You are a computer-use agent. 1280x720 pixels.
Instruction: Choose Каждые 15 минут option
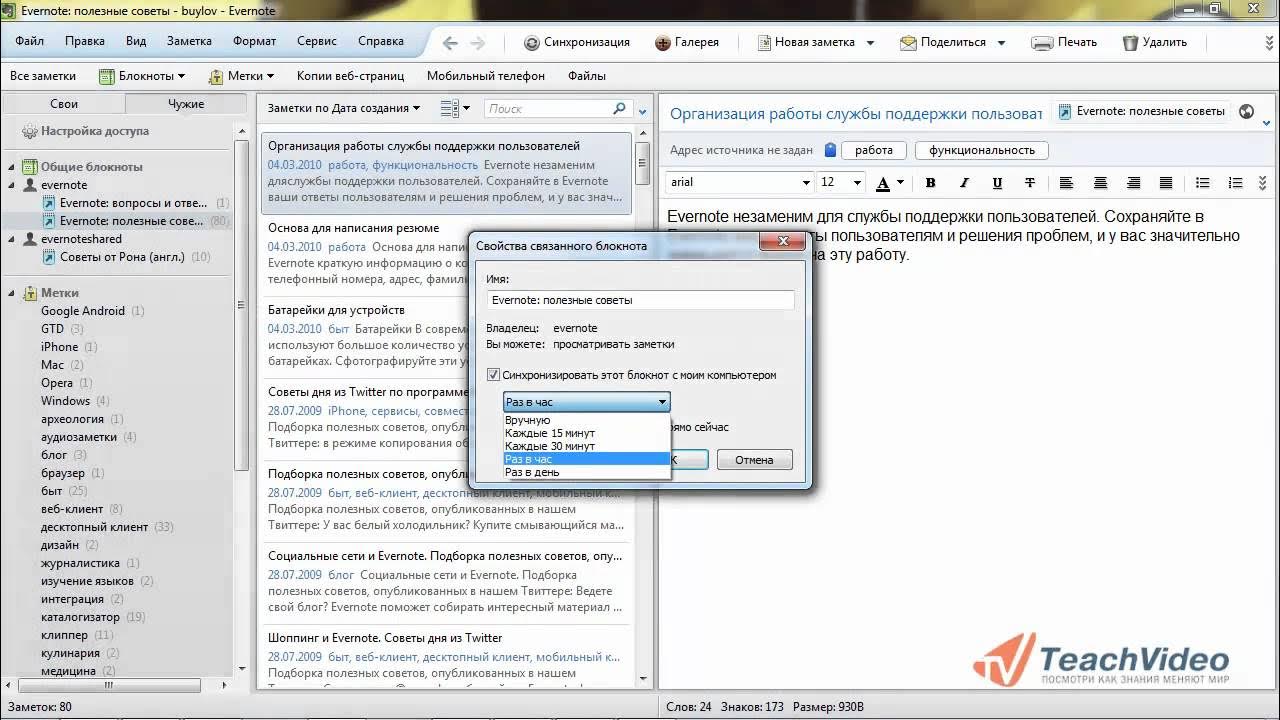point(586,433)
